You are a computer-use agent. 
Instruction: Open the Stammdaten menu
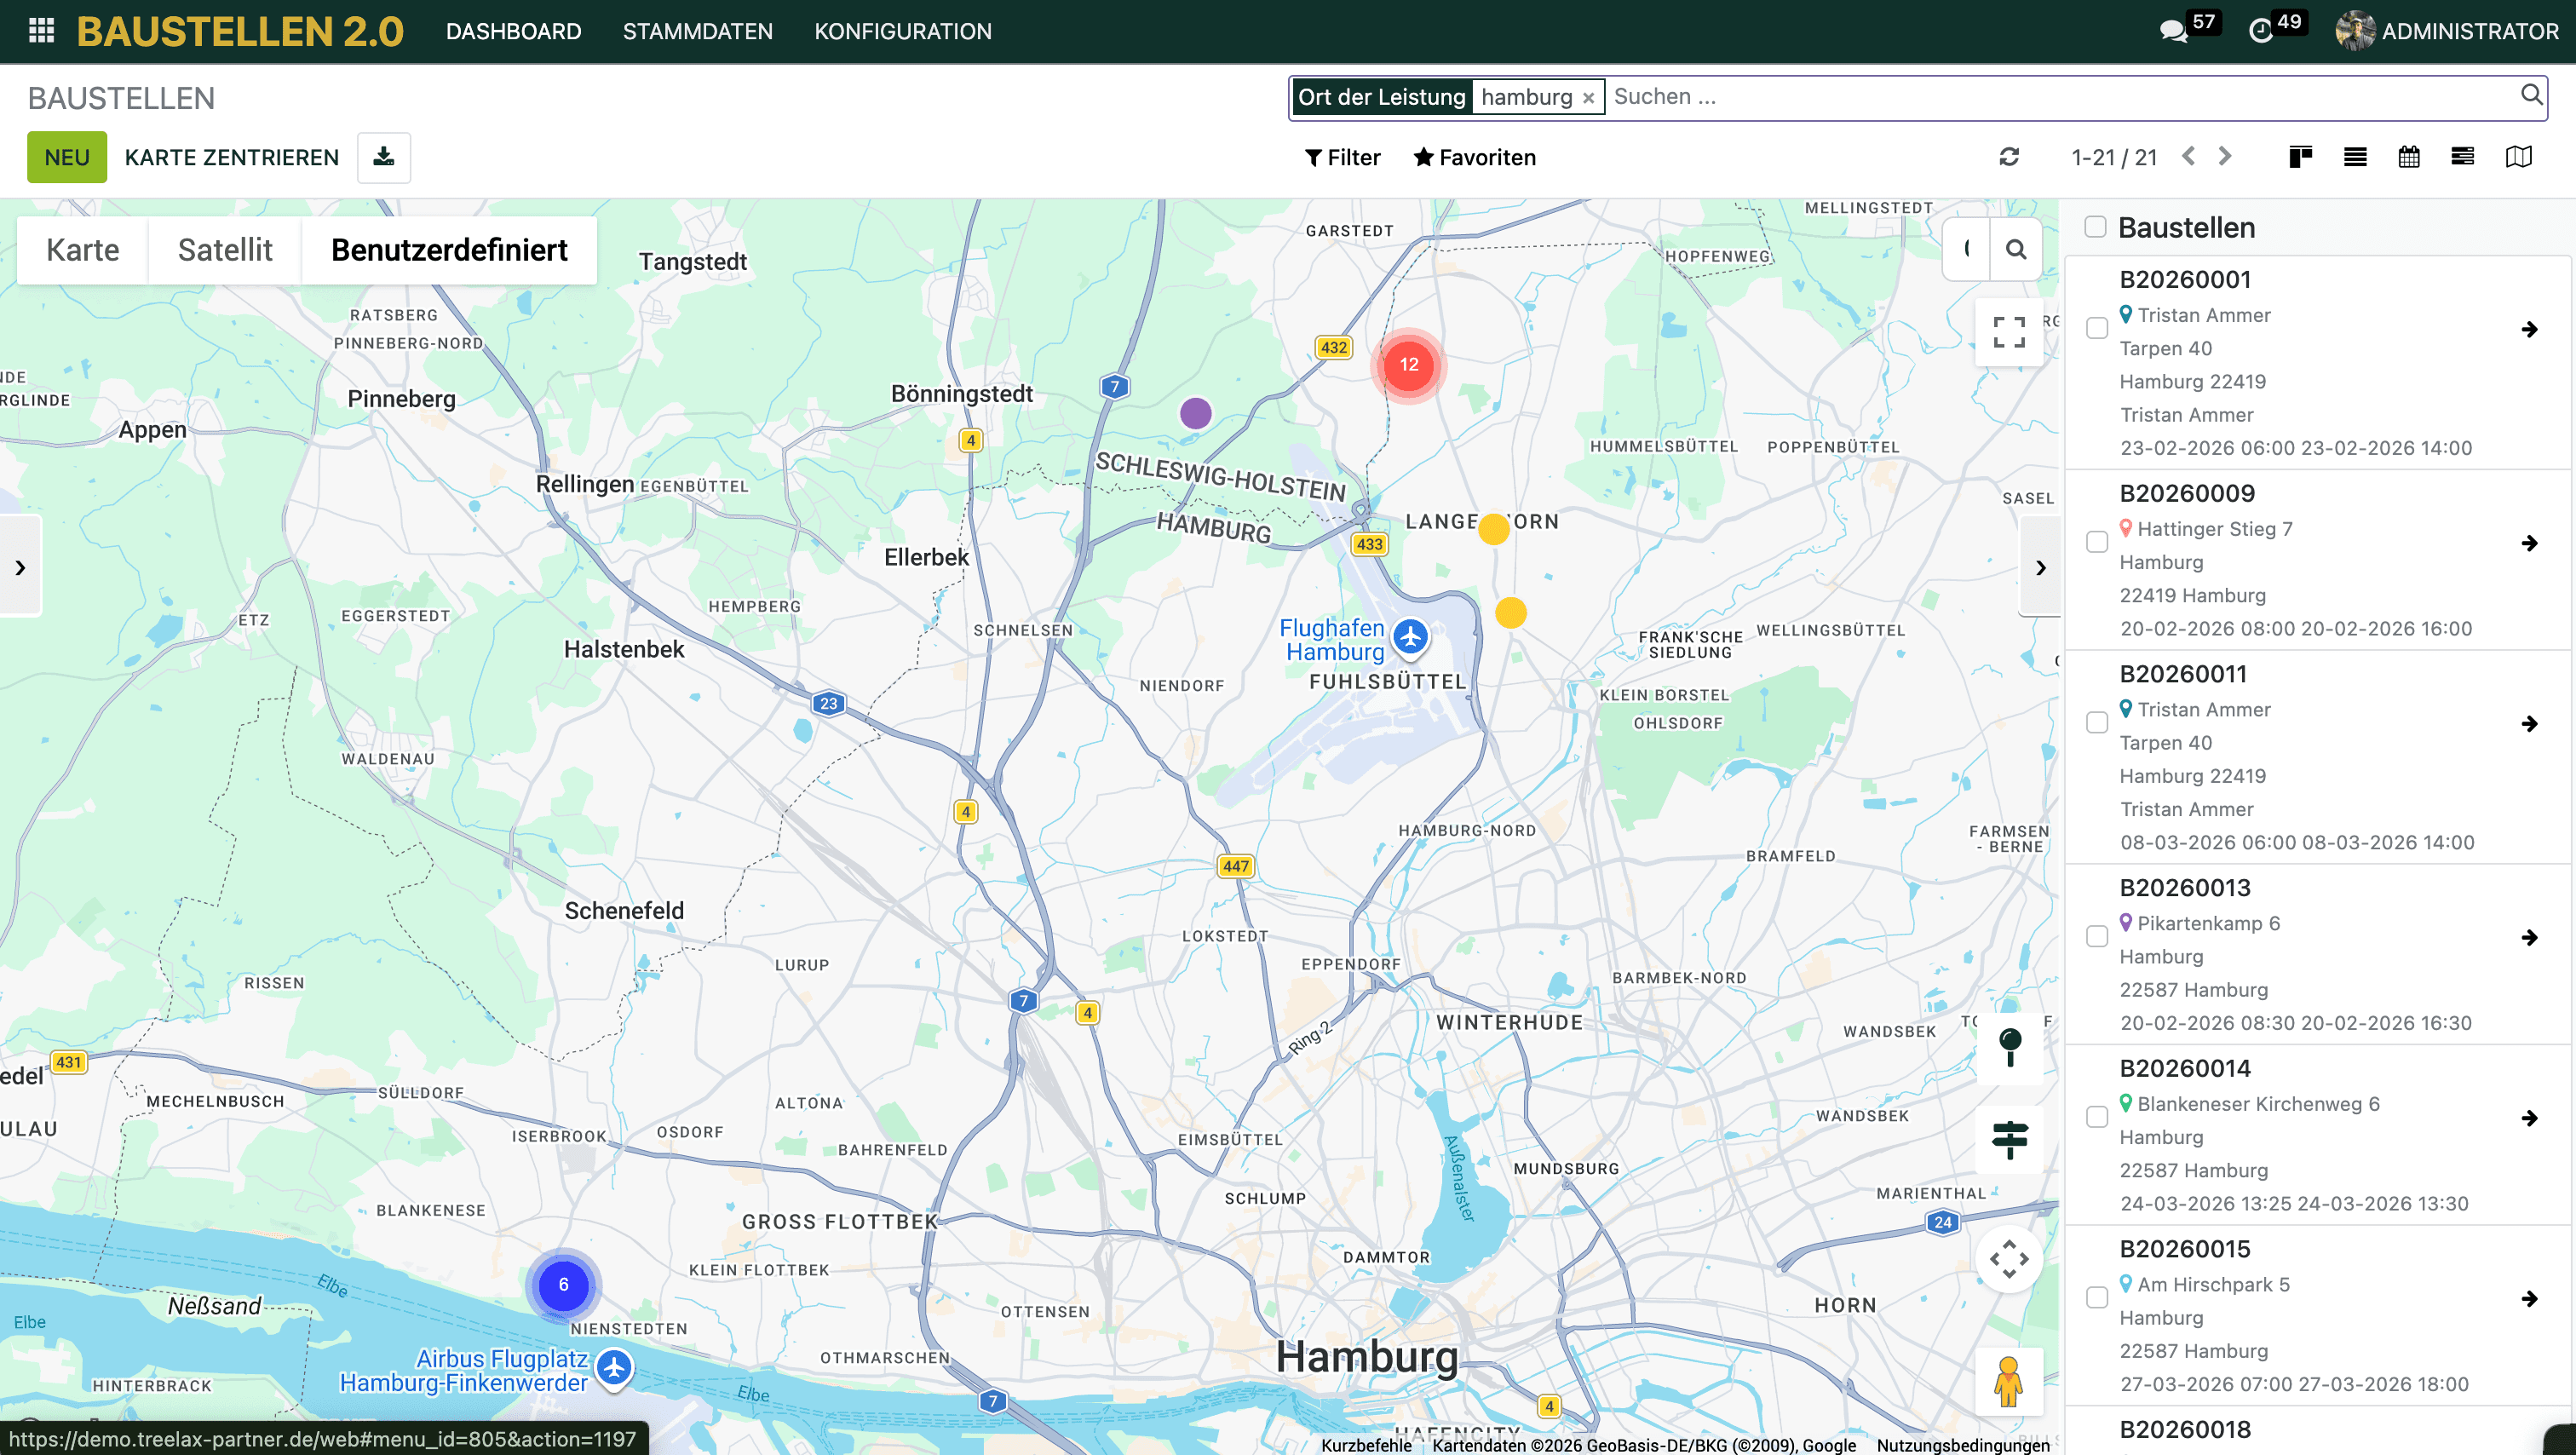coord(697,31)
